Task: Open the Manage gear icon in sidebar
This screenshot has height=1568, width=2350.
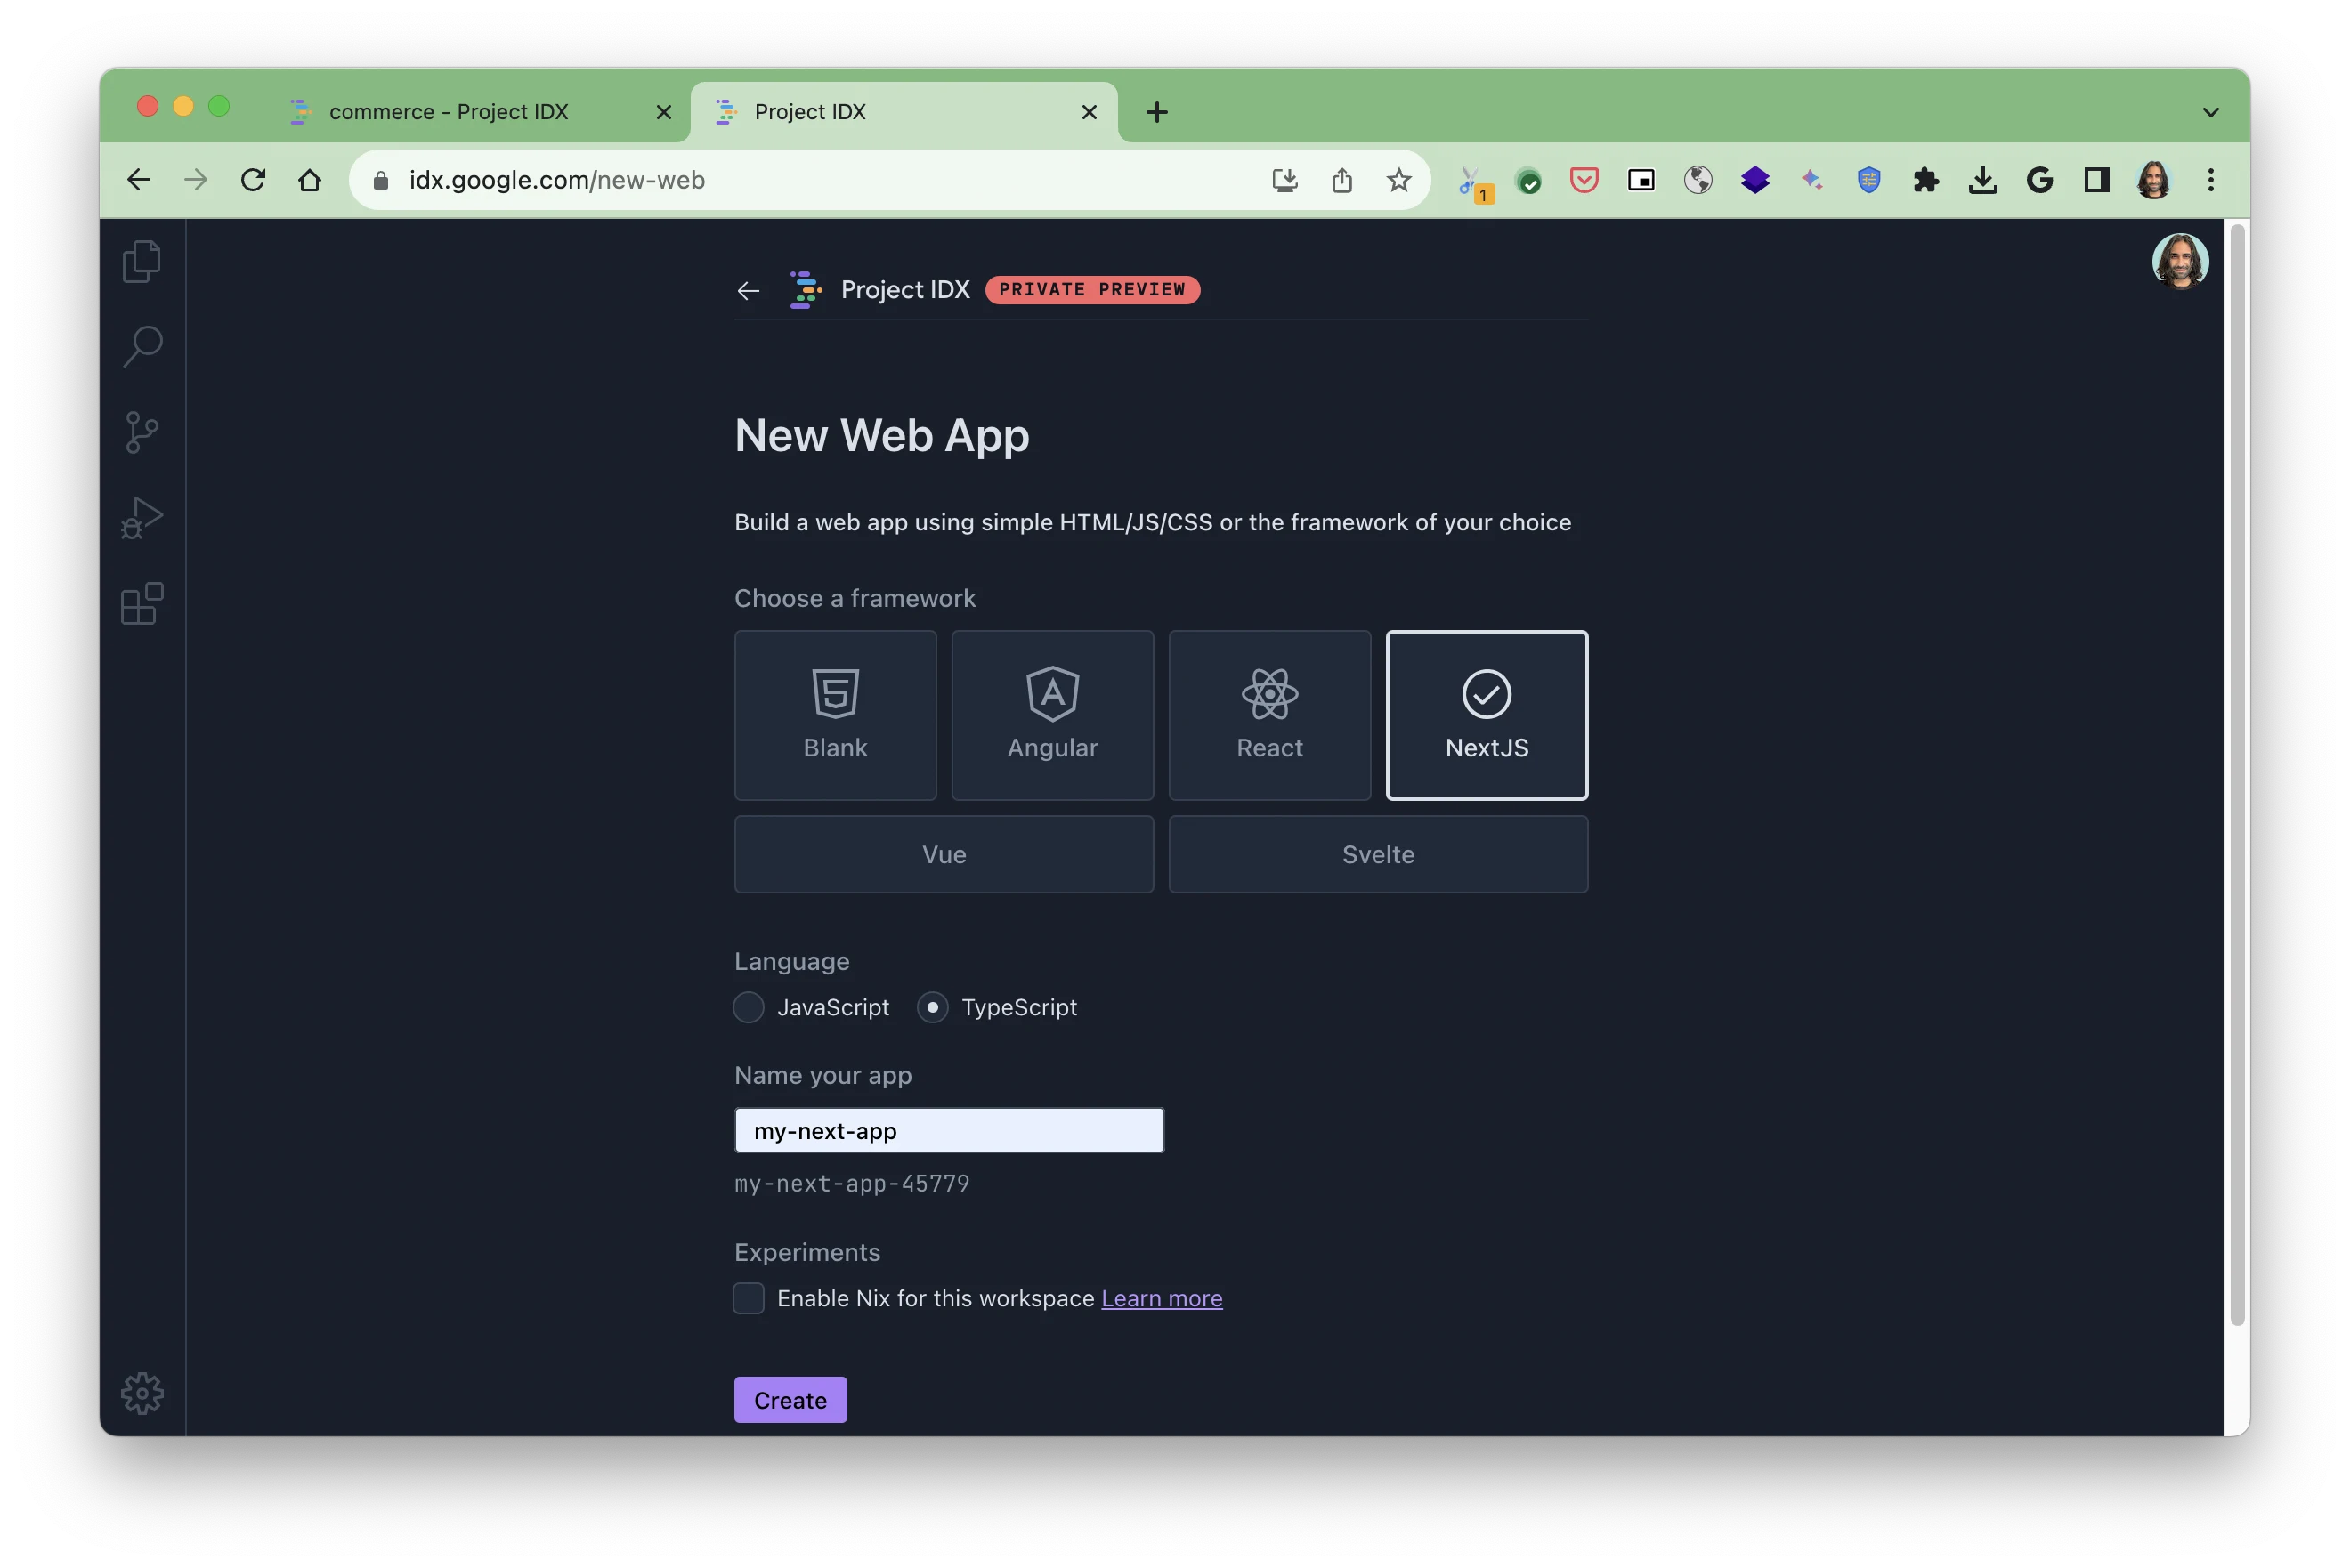Action: click(142, 1392)
